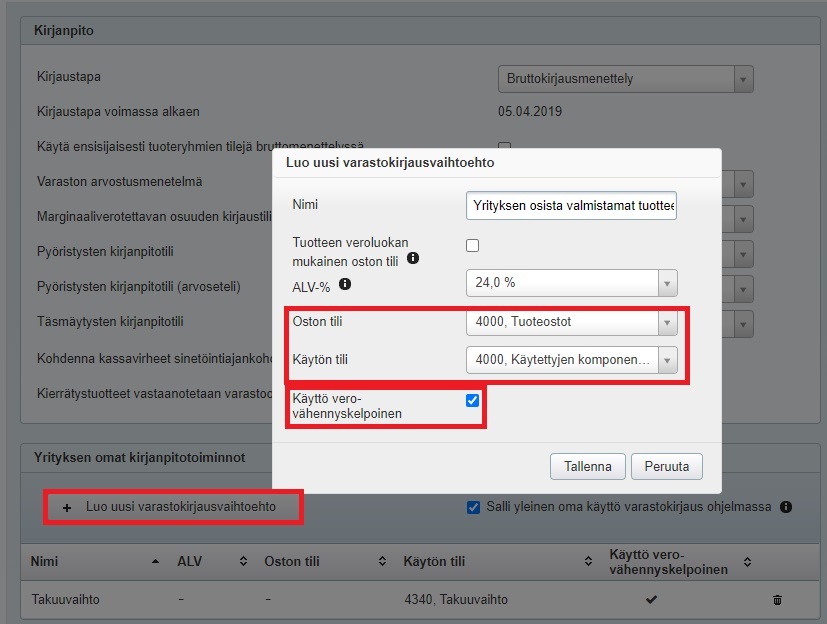
Task: Sort table by Nimi column arrow
Action: (x=155, y=562)
